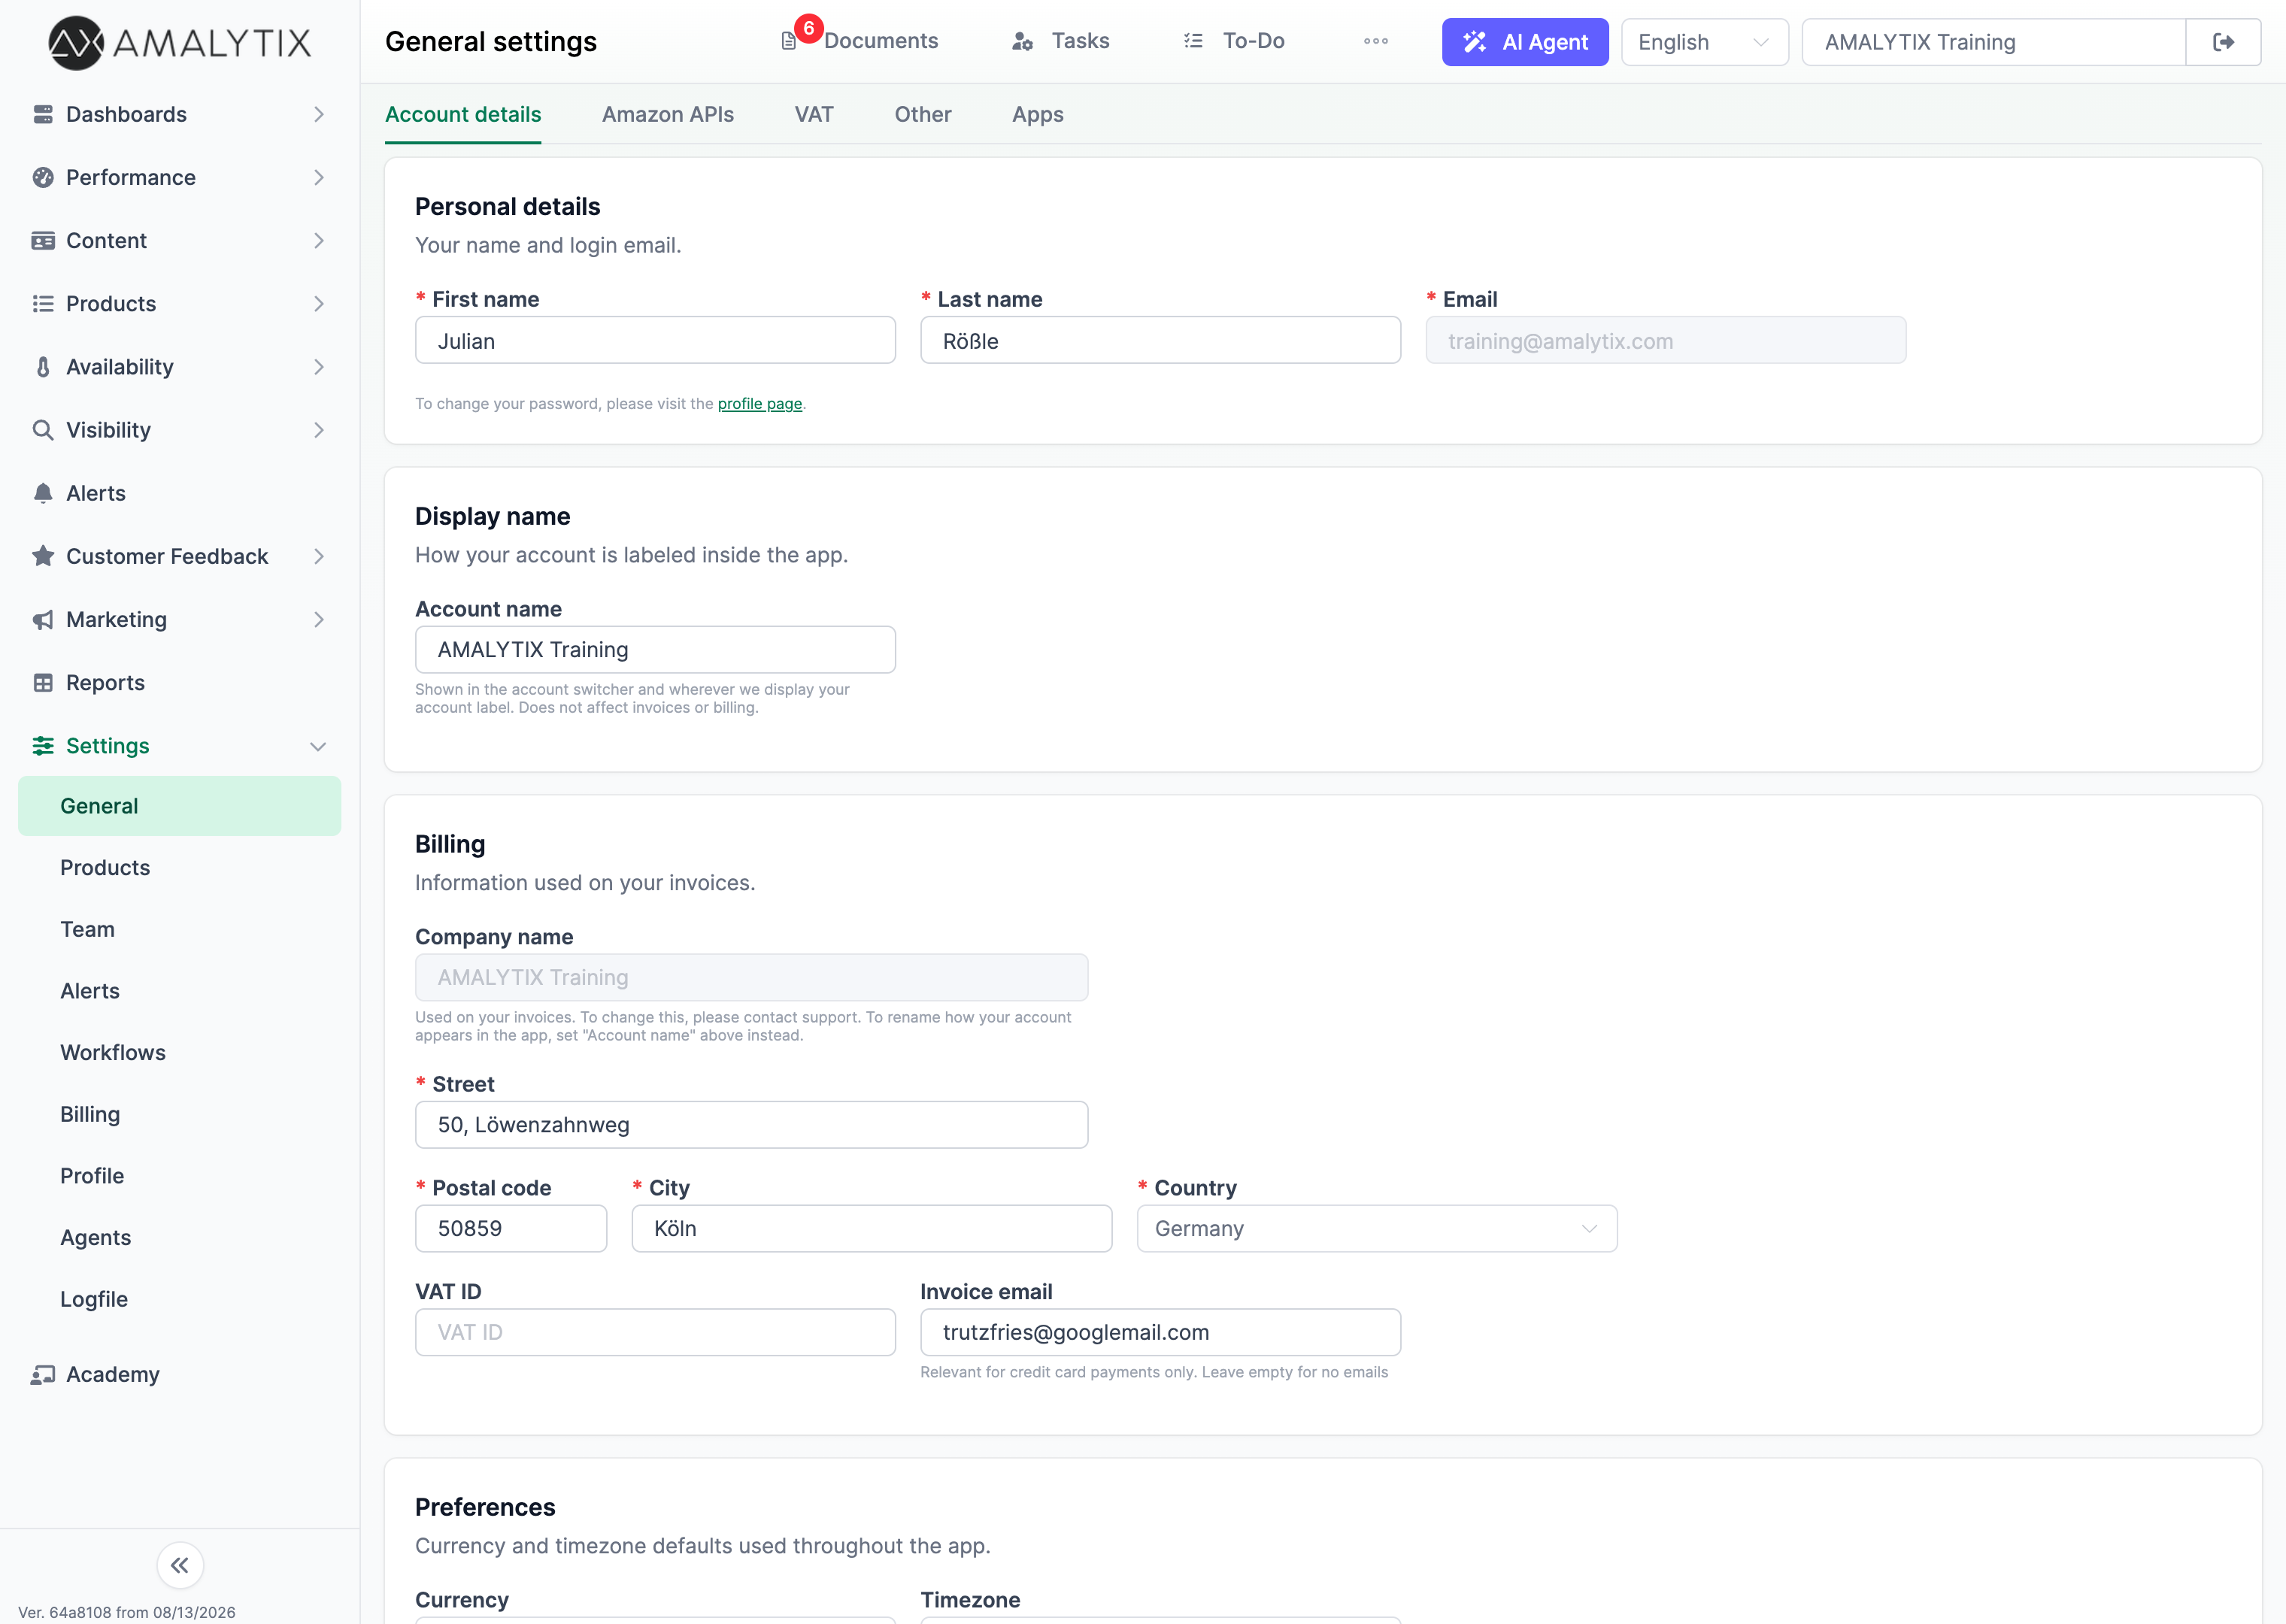
Task: Click the Academy icon
Action: click(x=43, y=1375)
